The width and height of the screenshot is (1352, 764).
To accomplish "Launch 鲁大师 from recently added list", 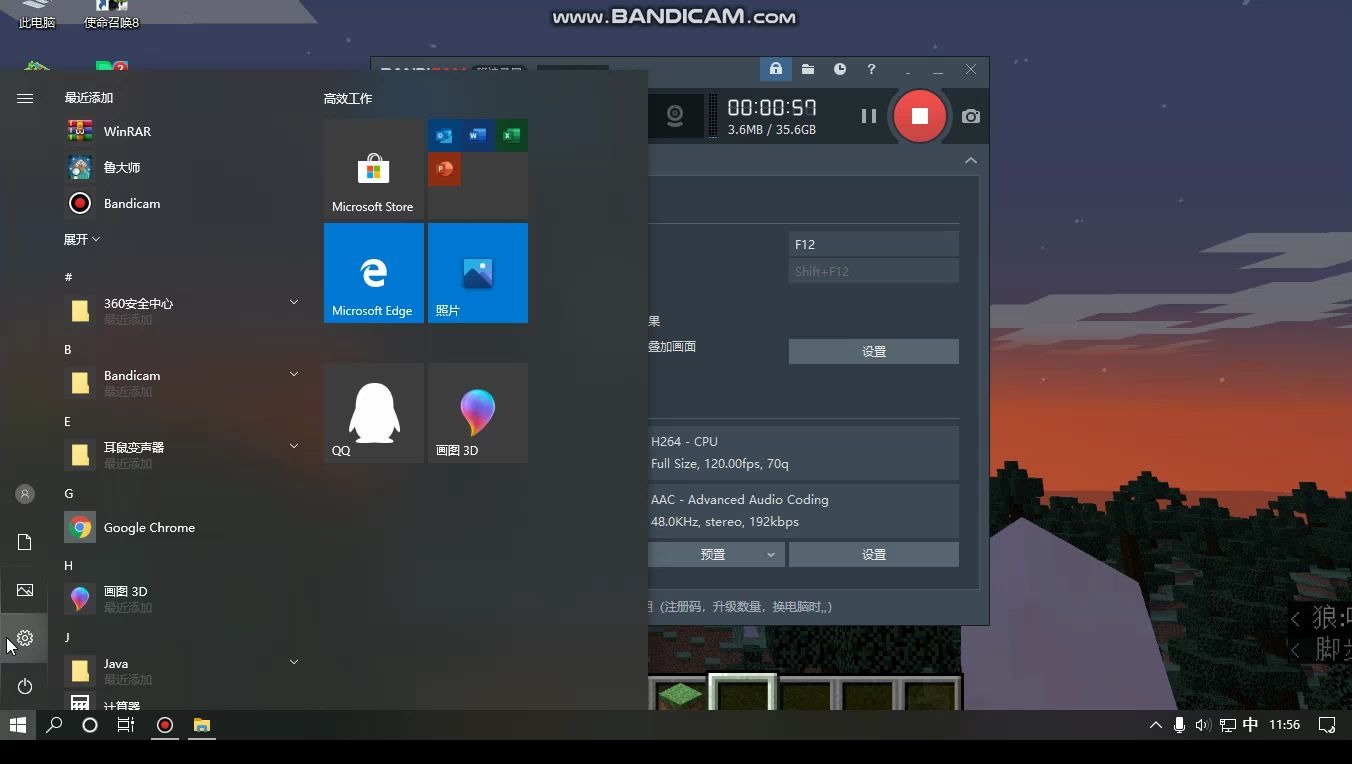I will pos(180,167).
